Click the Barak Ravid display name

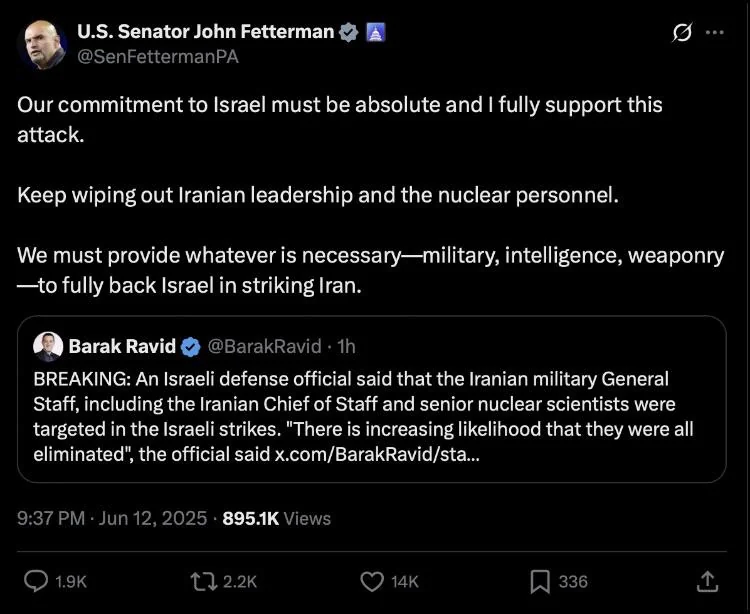point(122,346)
